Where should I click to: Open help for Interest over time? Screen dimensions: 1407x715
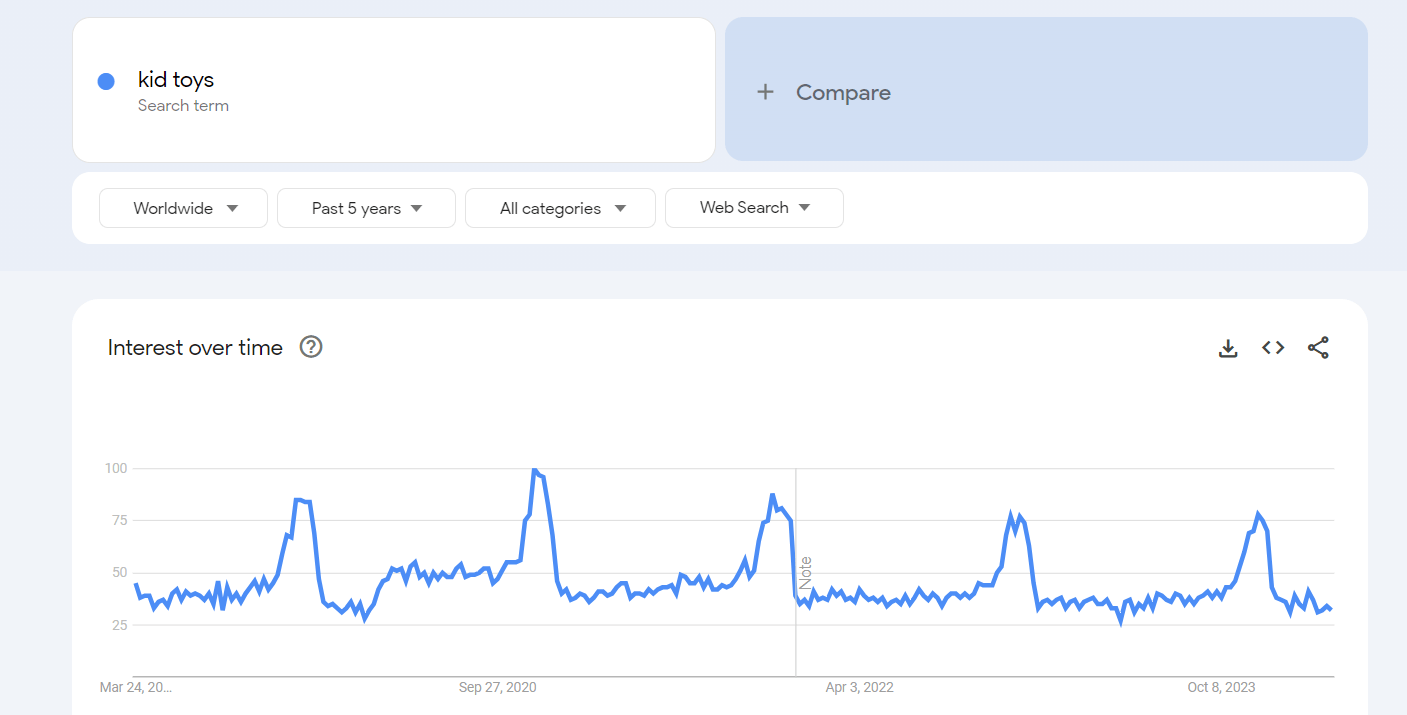tap(311, 347)
